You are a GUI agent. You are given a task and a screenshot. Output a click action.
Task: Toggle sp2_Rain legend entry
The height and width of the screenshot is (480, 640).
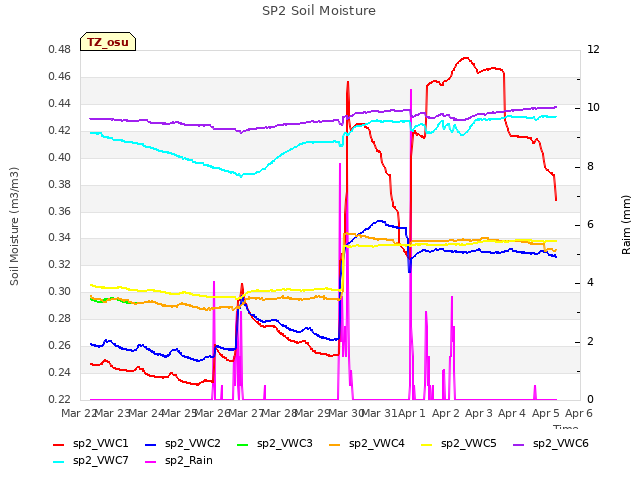[179, 461]
